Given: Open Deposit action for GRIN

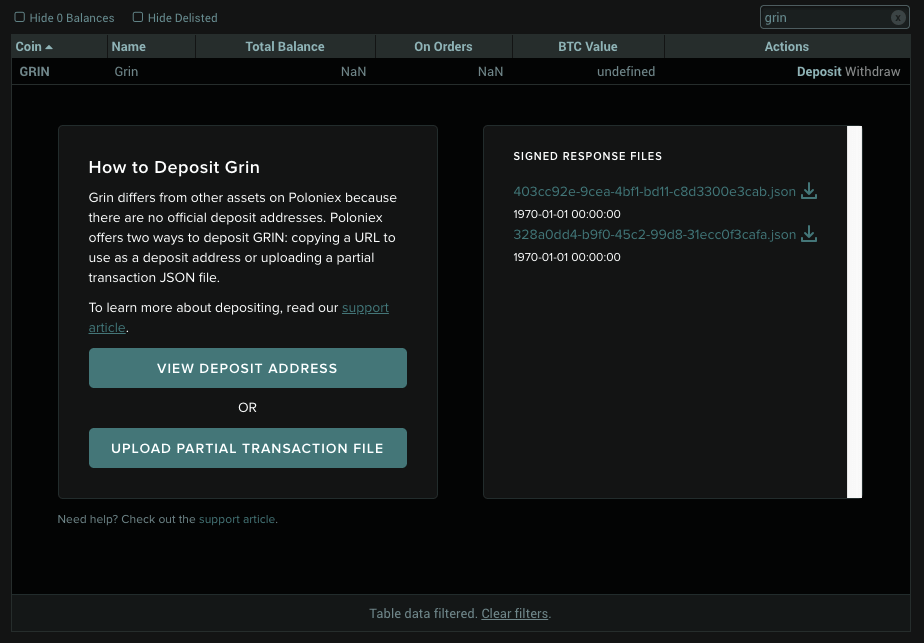Looking at the screenshot, I should tap(819, 72).
